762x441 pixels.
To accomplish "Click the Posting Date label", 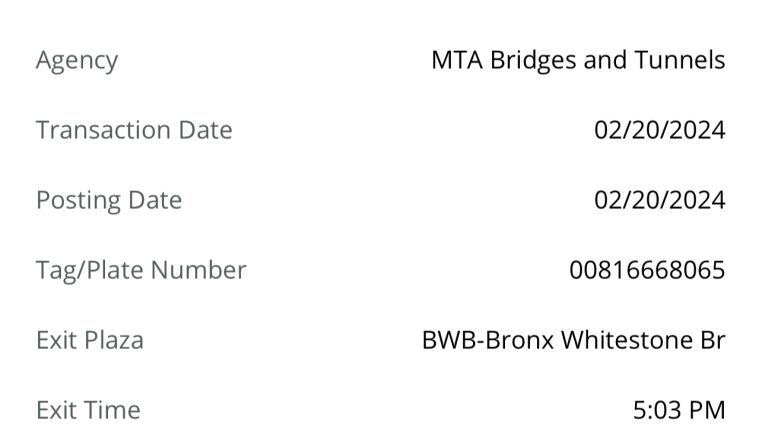I will point(109,200).
